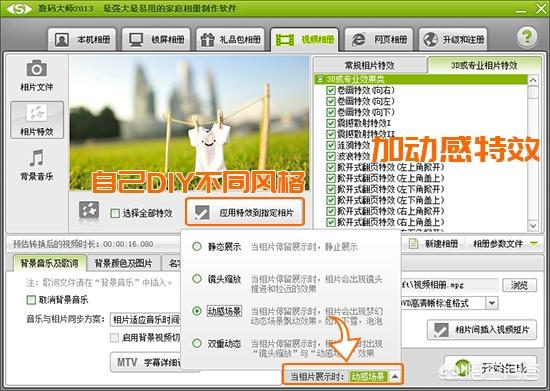Screen dimensions: 550x391
Task: Collapse the 3D或专业效果类 tree group
Action: tap(319, 79)
